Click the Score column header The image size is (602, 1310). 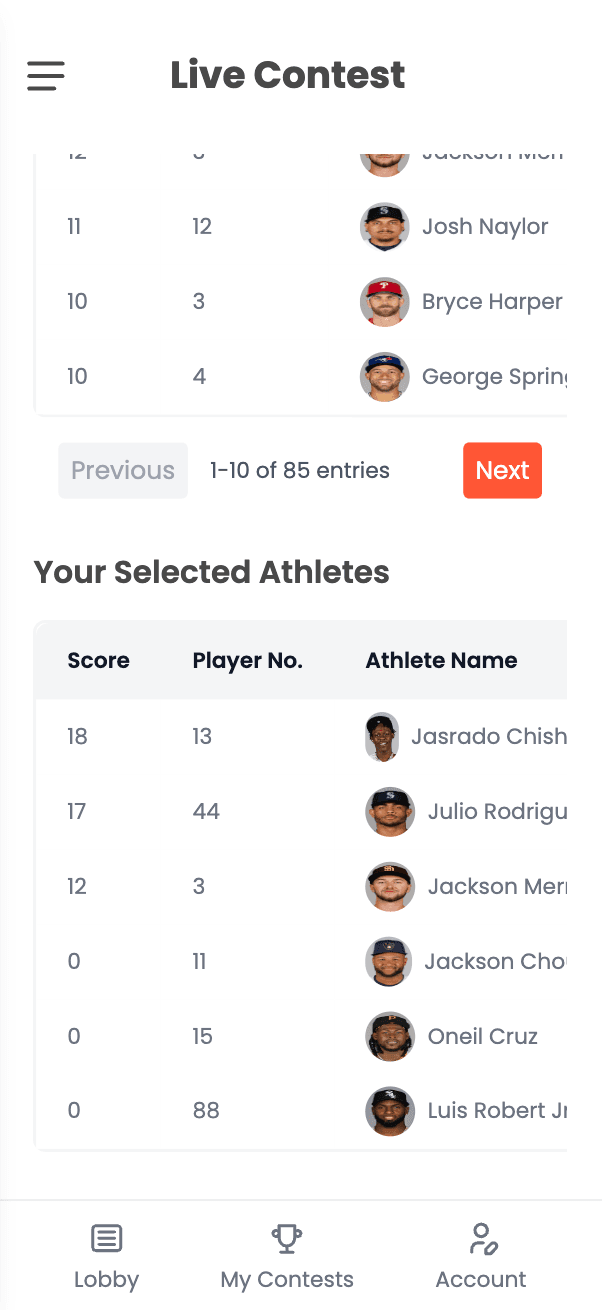pyautogui.click(x=98, y=660)
